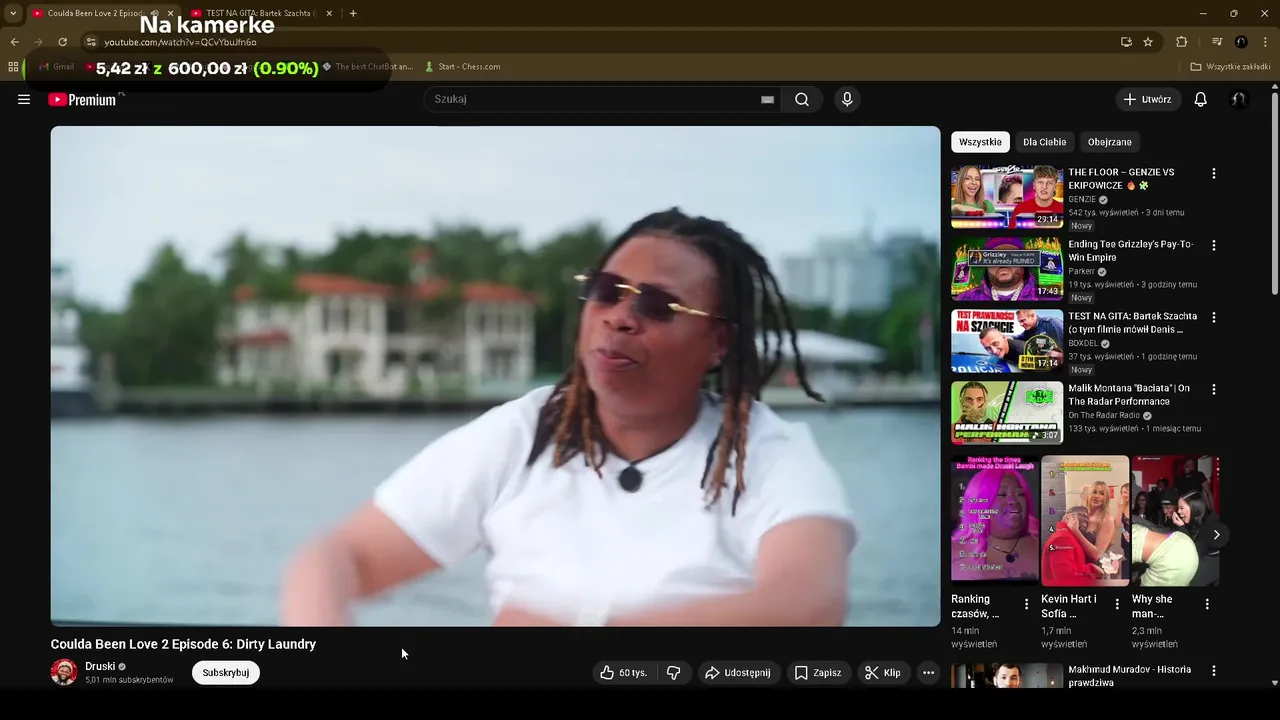Go back in Chrome browser

[14, 42]
